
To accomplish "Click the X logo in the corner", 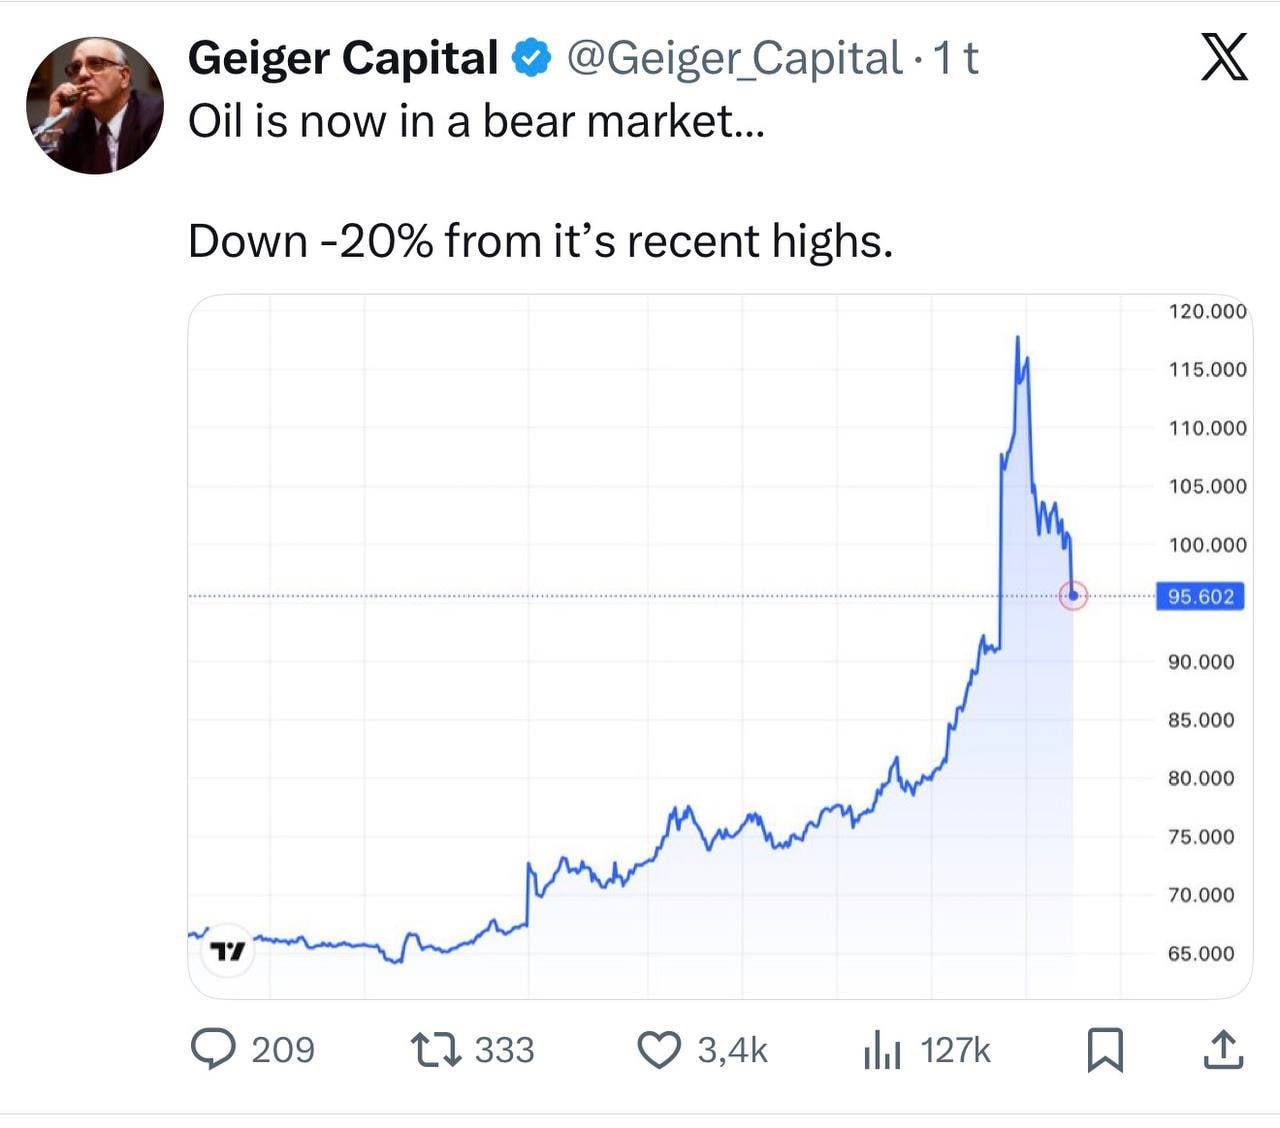I will [x=1224, y=56].
